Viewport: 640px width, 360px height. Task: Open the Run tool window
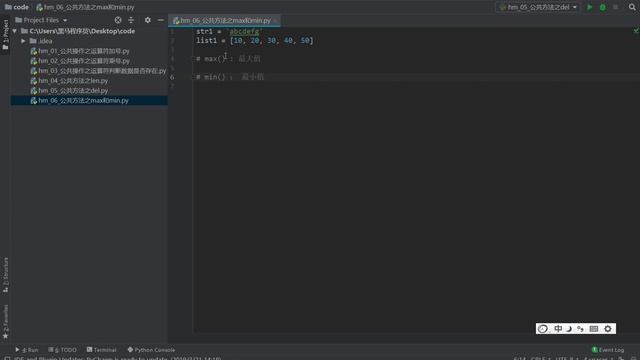click(x=27, y=350)
